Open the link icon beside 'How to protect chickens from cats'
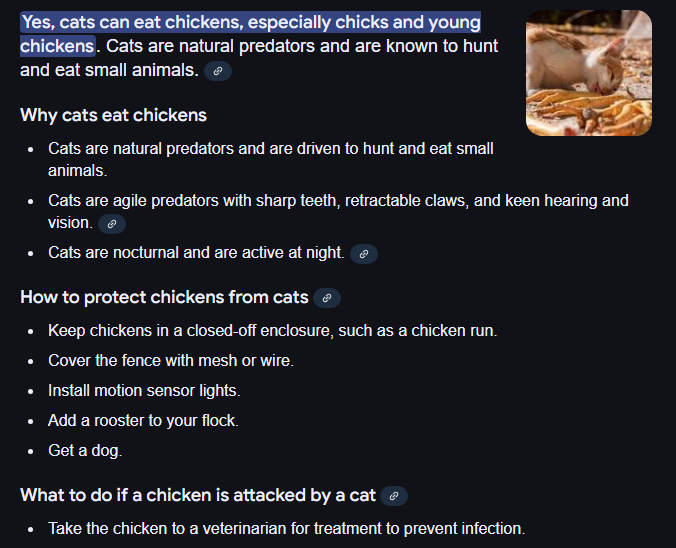This screenshot has width=676, height=548. 327,298
